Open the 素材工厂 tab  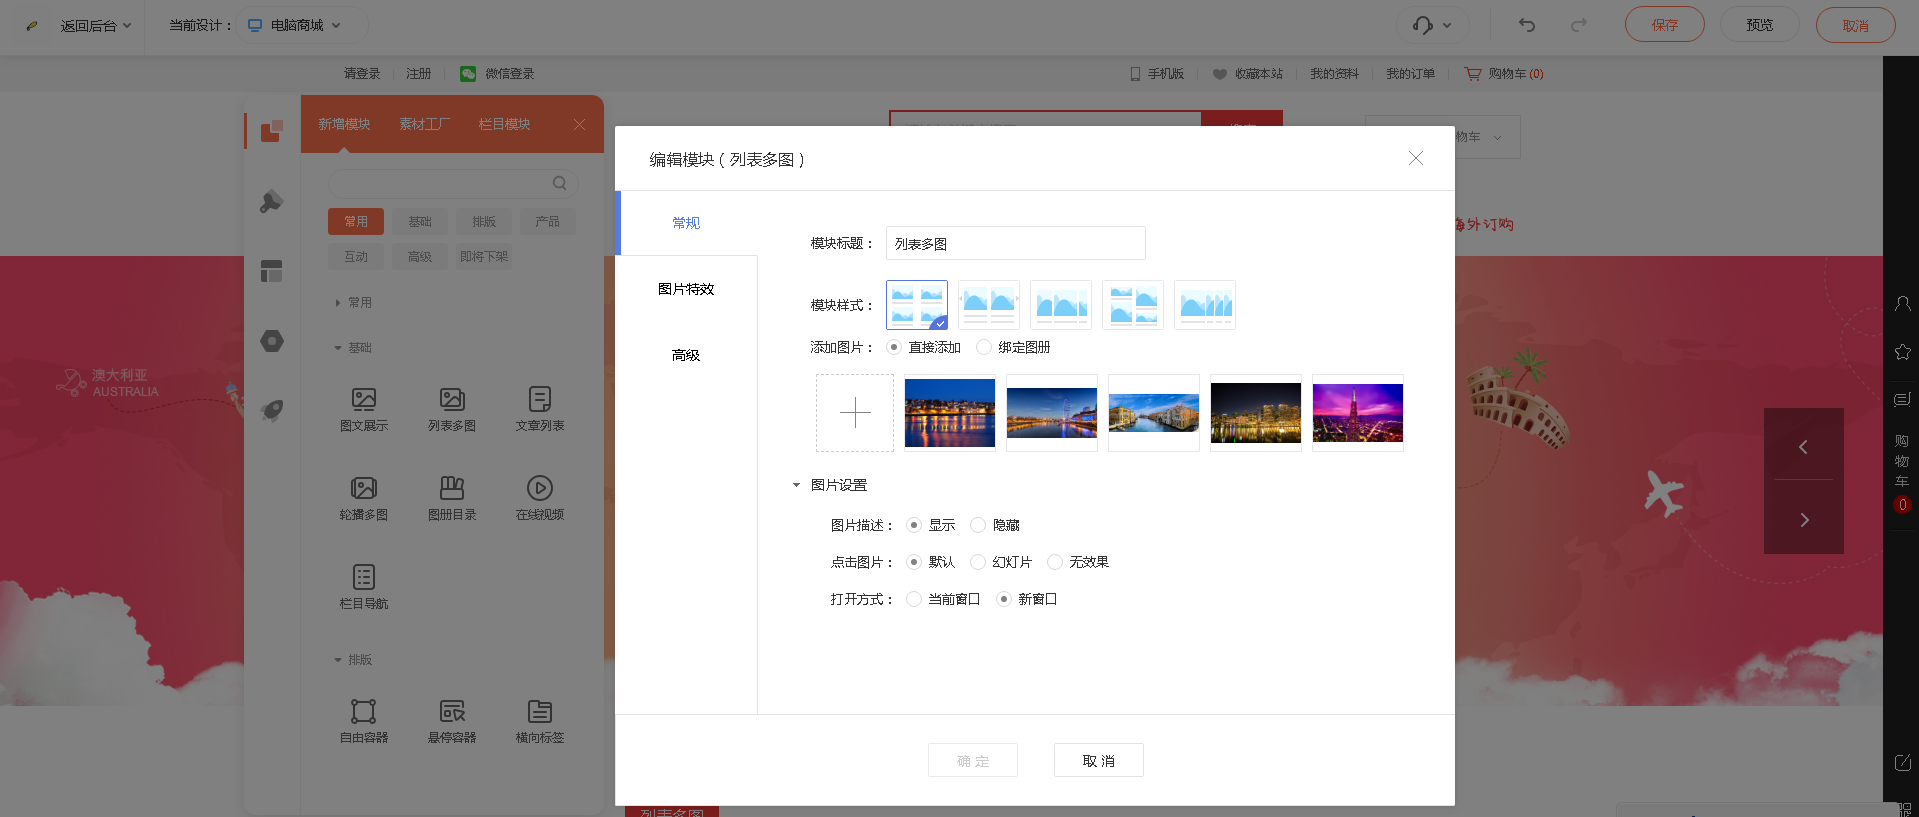pos(425,124)
